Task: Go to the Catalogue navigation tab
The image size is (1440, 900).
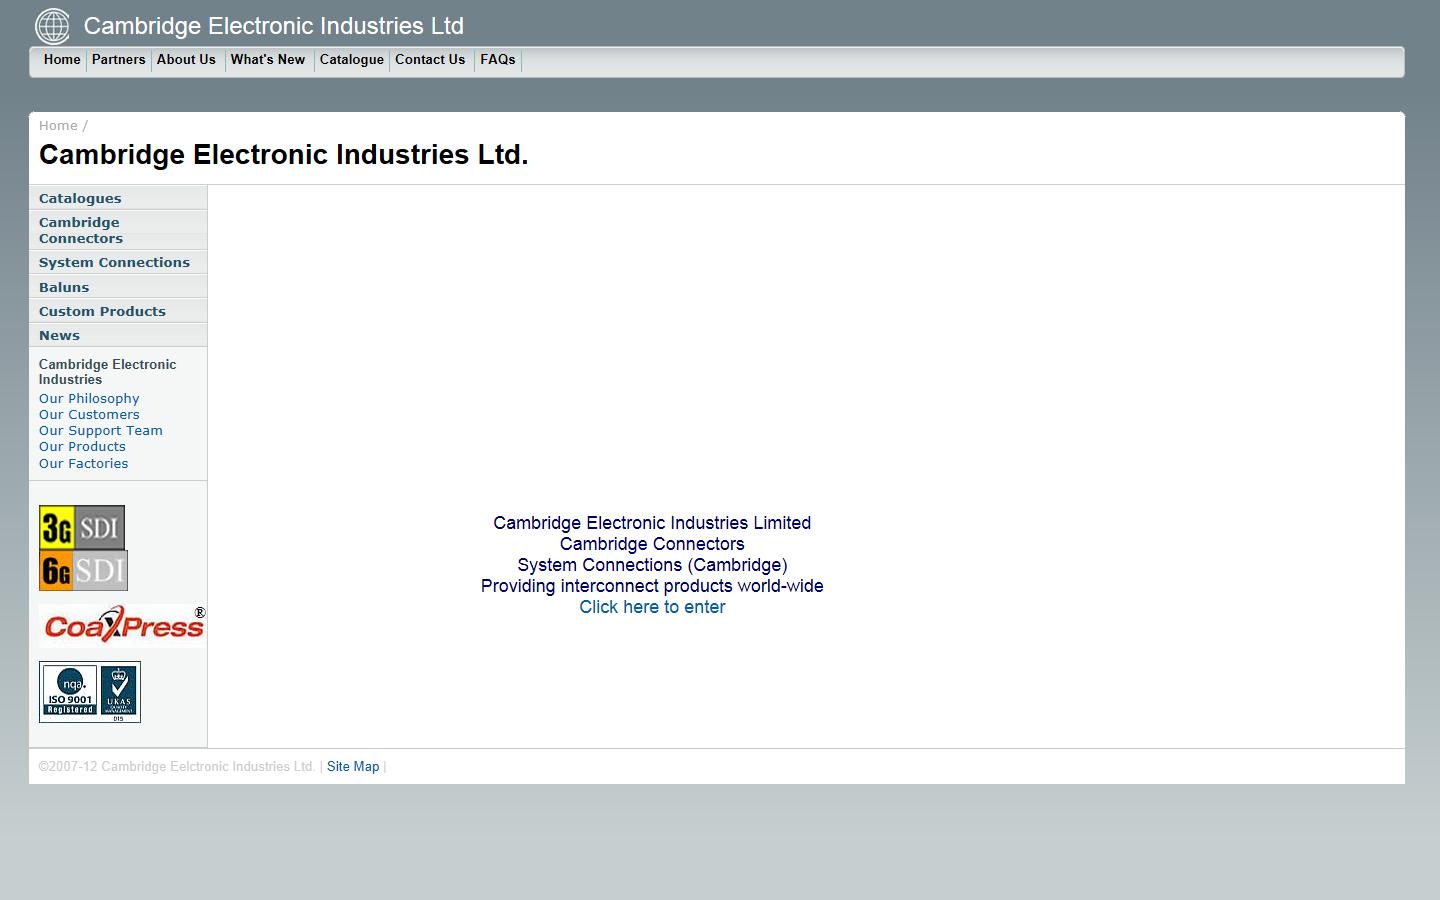Action: point(351,60)
